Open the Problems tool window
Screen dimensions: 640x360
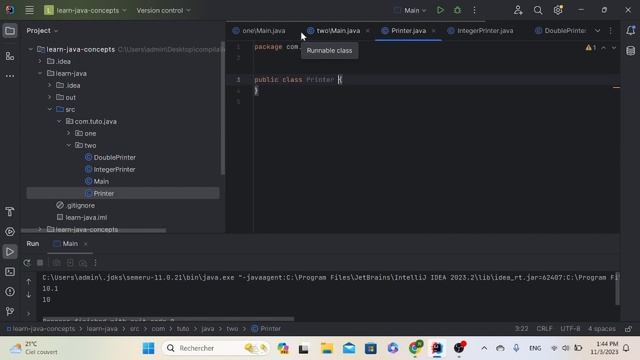tap(10, 292)
